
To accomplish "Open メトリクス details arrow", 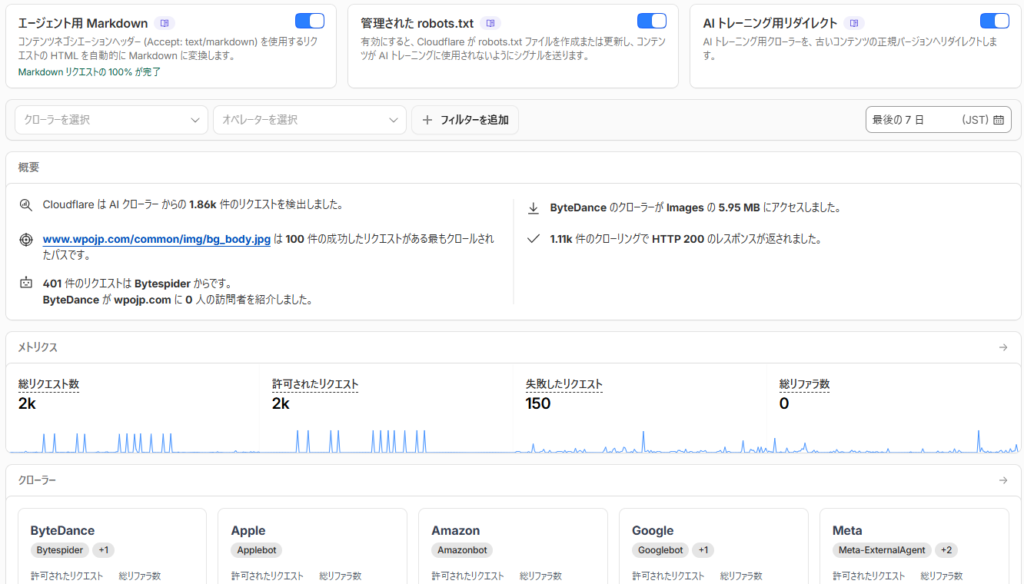I will (x=1003, y=348).
